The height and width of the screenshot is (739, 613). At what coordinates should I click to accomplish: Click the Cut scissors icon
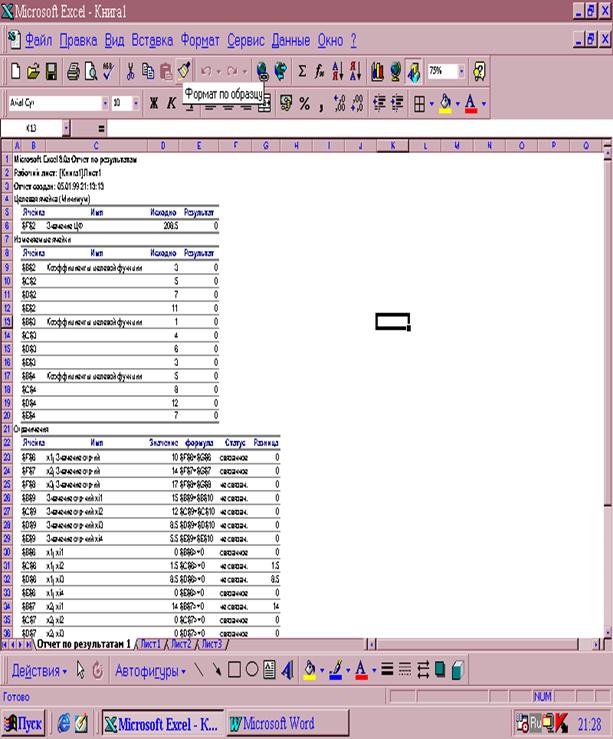[130, 72]
